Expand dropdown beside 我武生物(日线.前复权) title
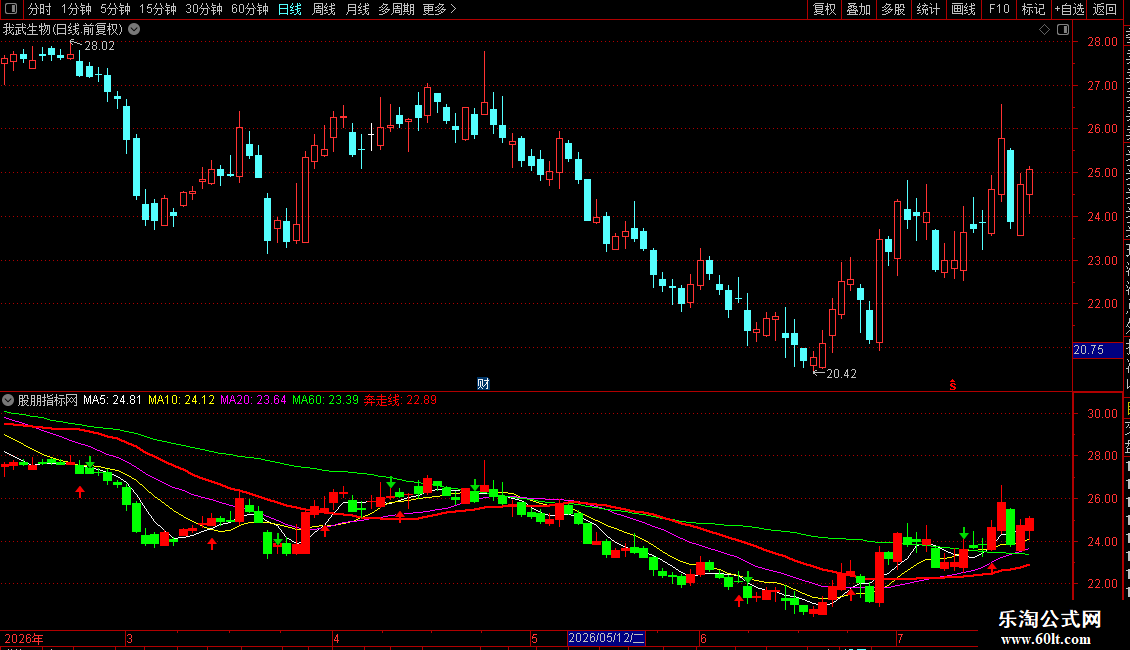The width and height of the screenshot is (1130, 650). 134,30
